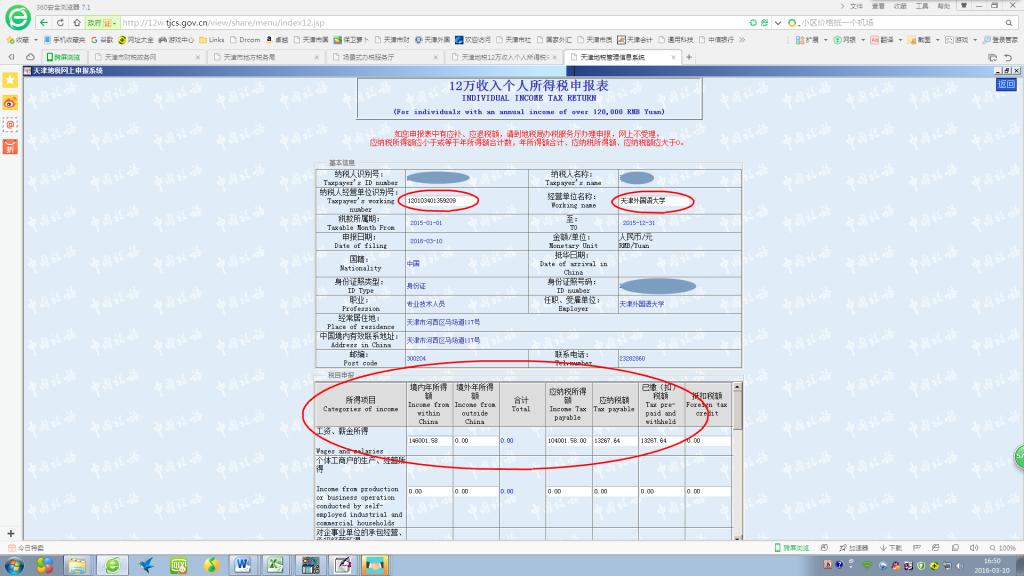The width and height of the screenshot is (1024, 576).
Task: Open the 加速器 accelerator in status bar
Action: click(x=854, y=548)
